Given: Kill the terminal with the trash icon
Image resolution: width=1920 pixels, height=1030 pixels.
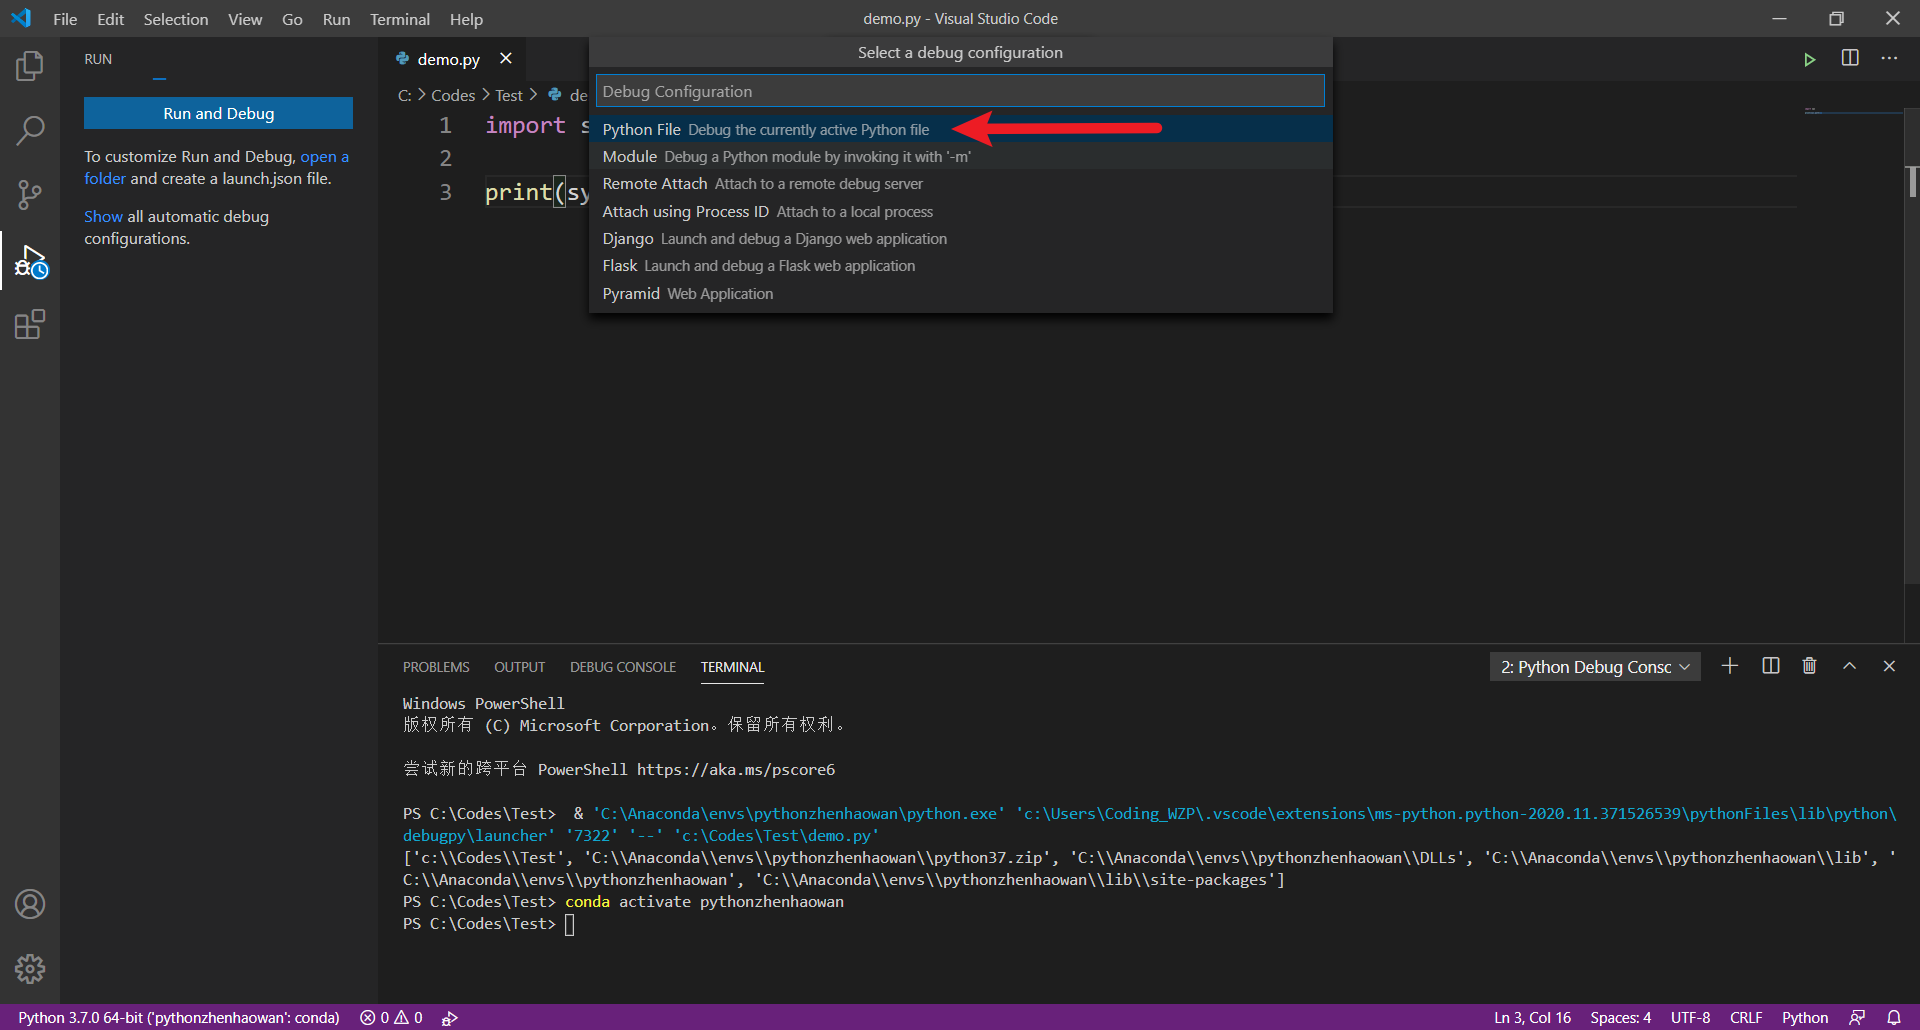Looking at the screenshot, I should (1810, 666).
